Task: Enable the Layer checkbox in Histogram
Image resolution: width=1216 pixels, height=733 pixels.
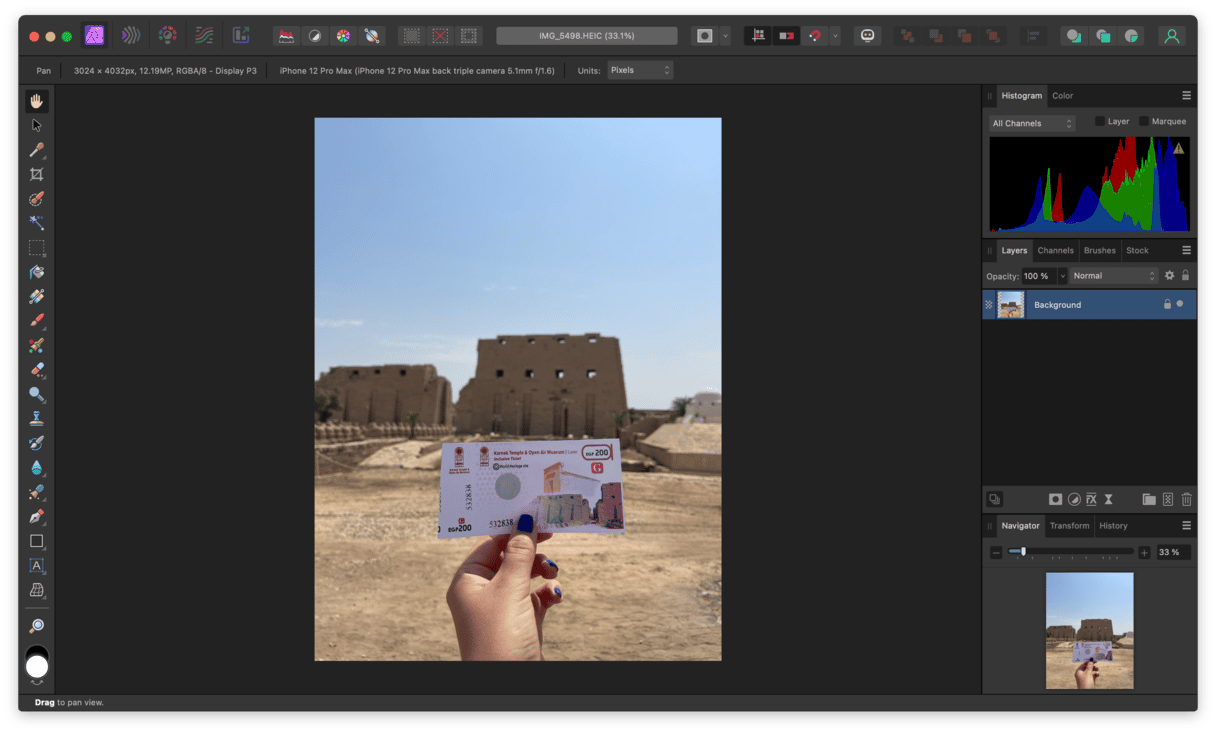Action: [1100, 122]
